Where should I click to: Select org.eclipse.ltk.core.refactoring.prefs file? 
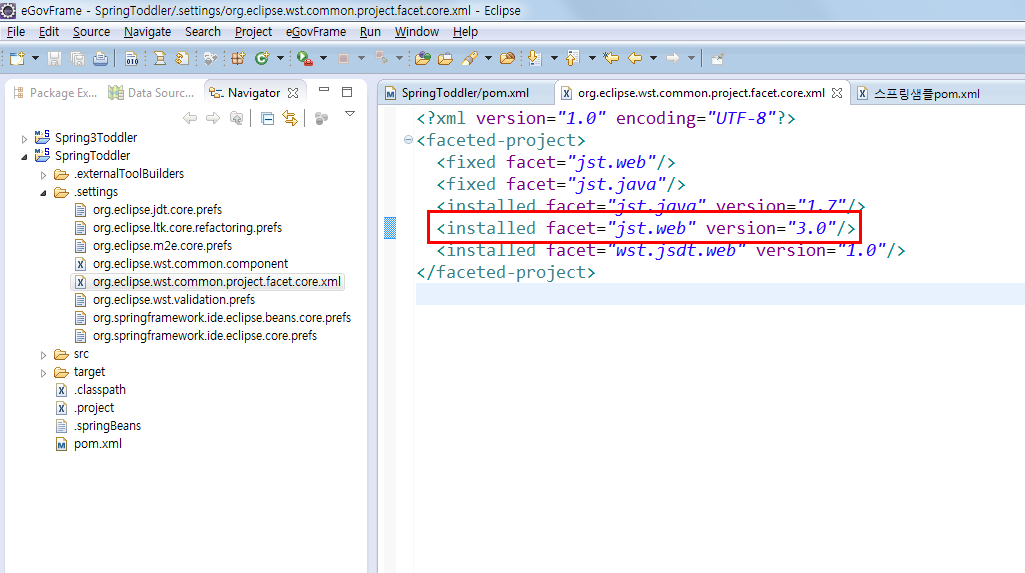(x=187, y=227)
